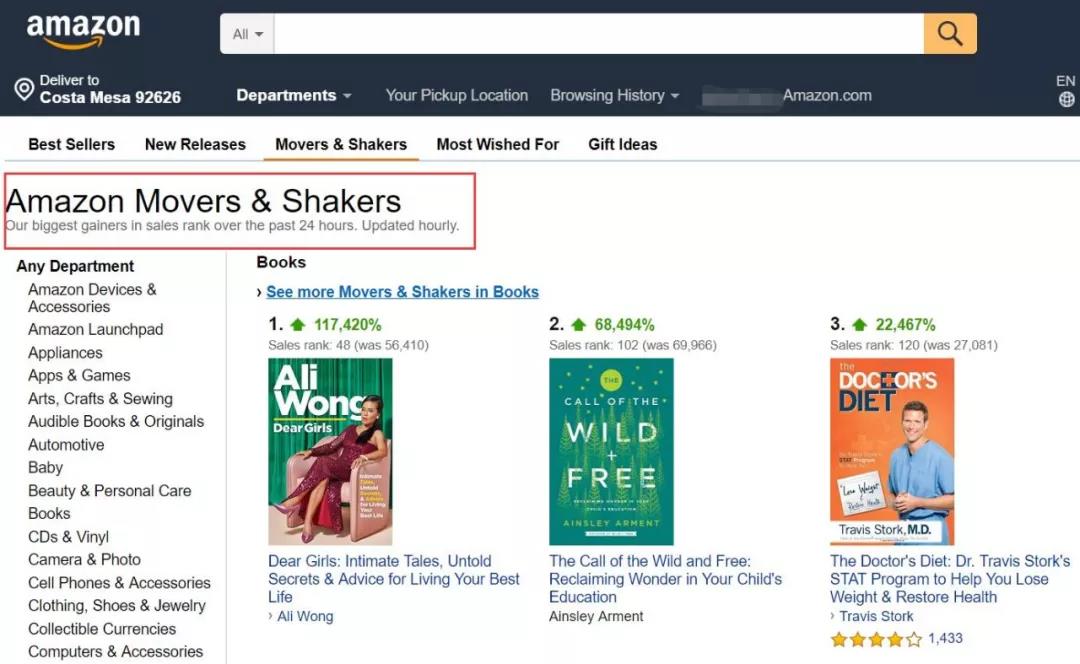Expand the Departments menu
The height and width of the screenshot is (664, 1080).
294,95
